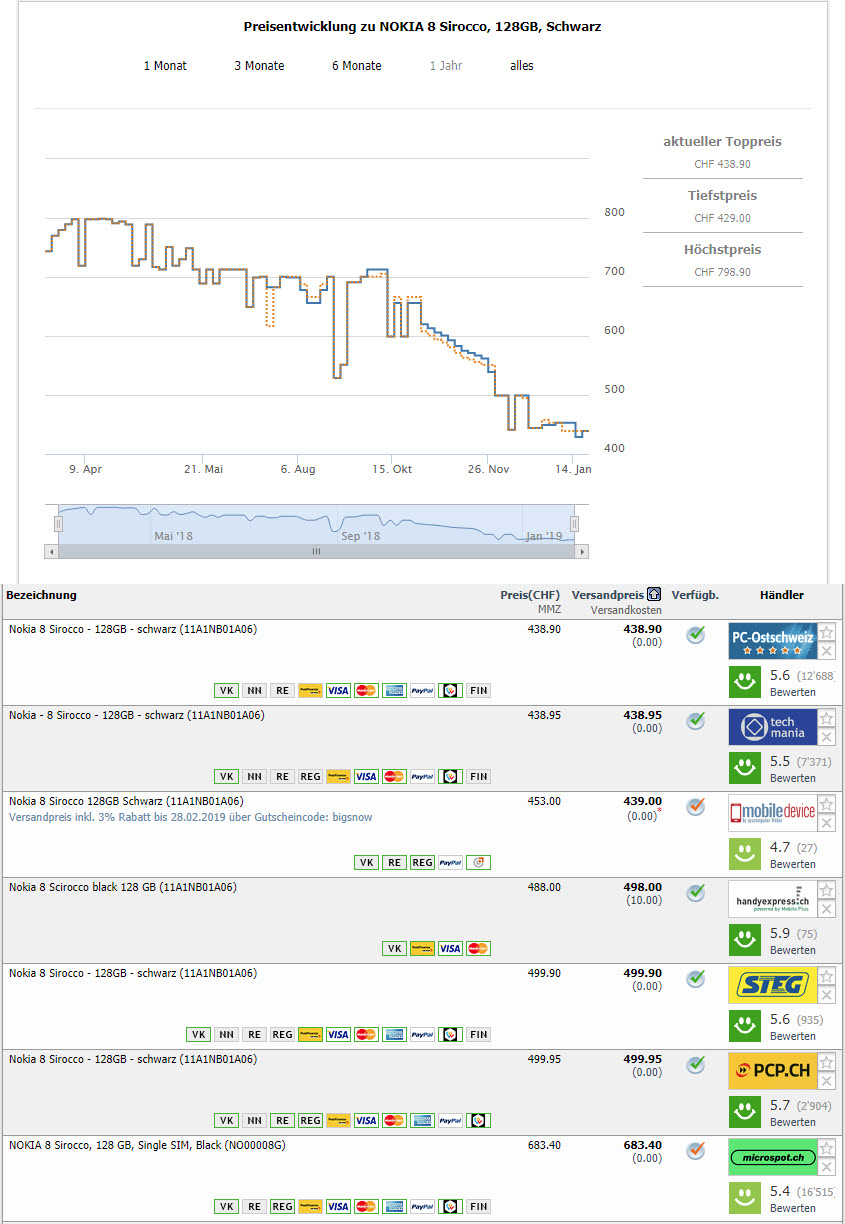Open the tech mania merchant logo
845x1224 pixels.
point(773,727)
